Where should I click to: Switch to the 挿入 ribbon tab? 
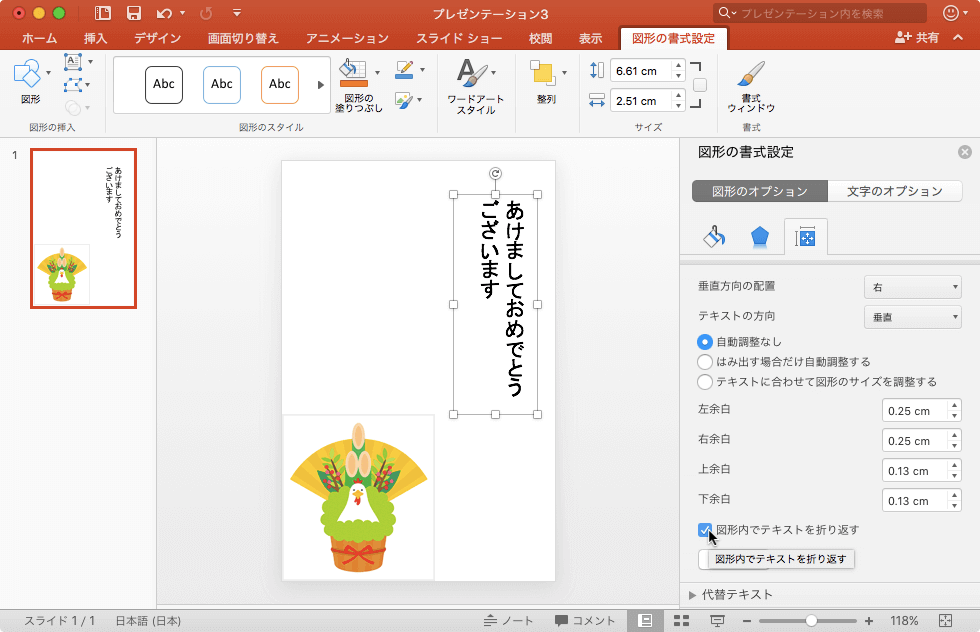[96, 39]
